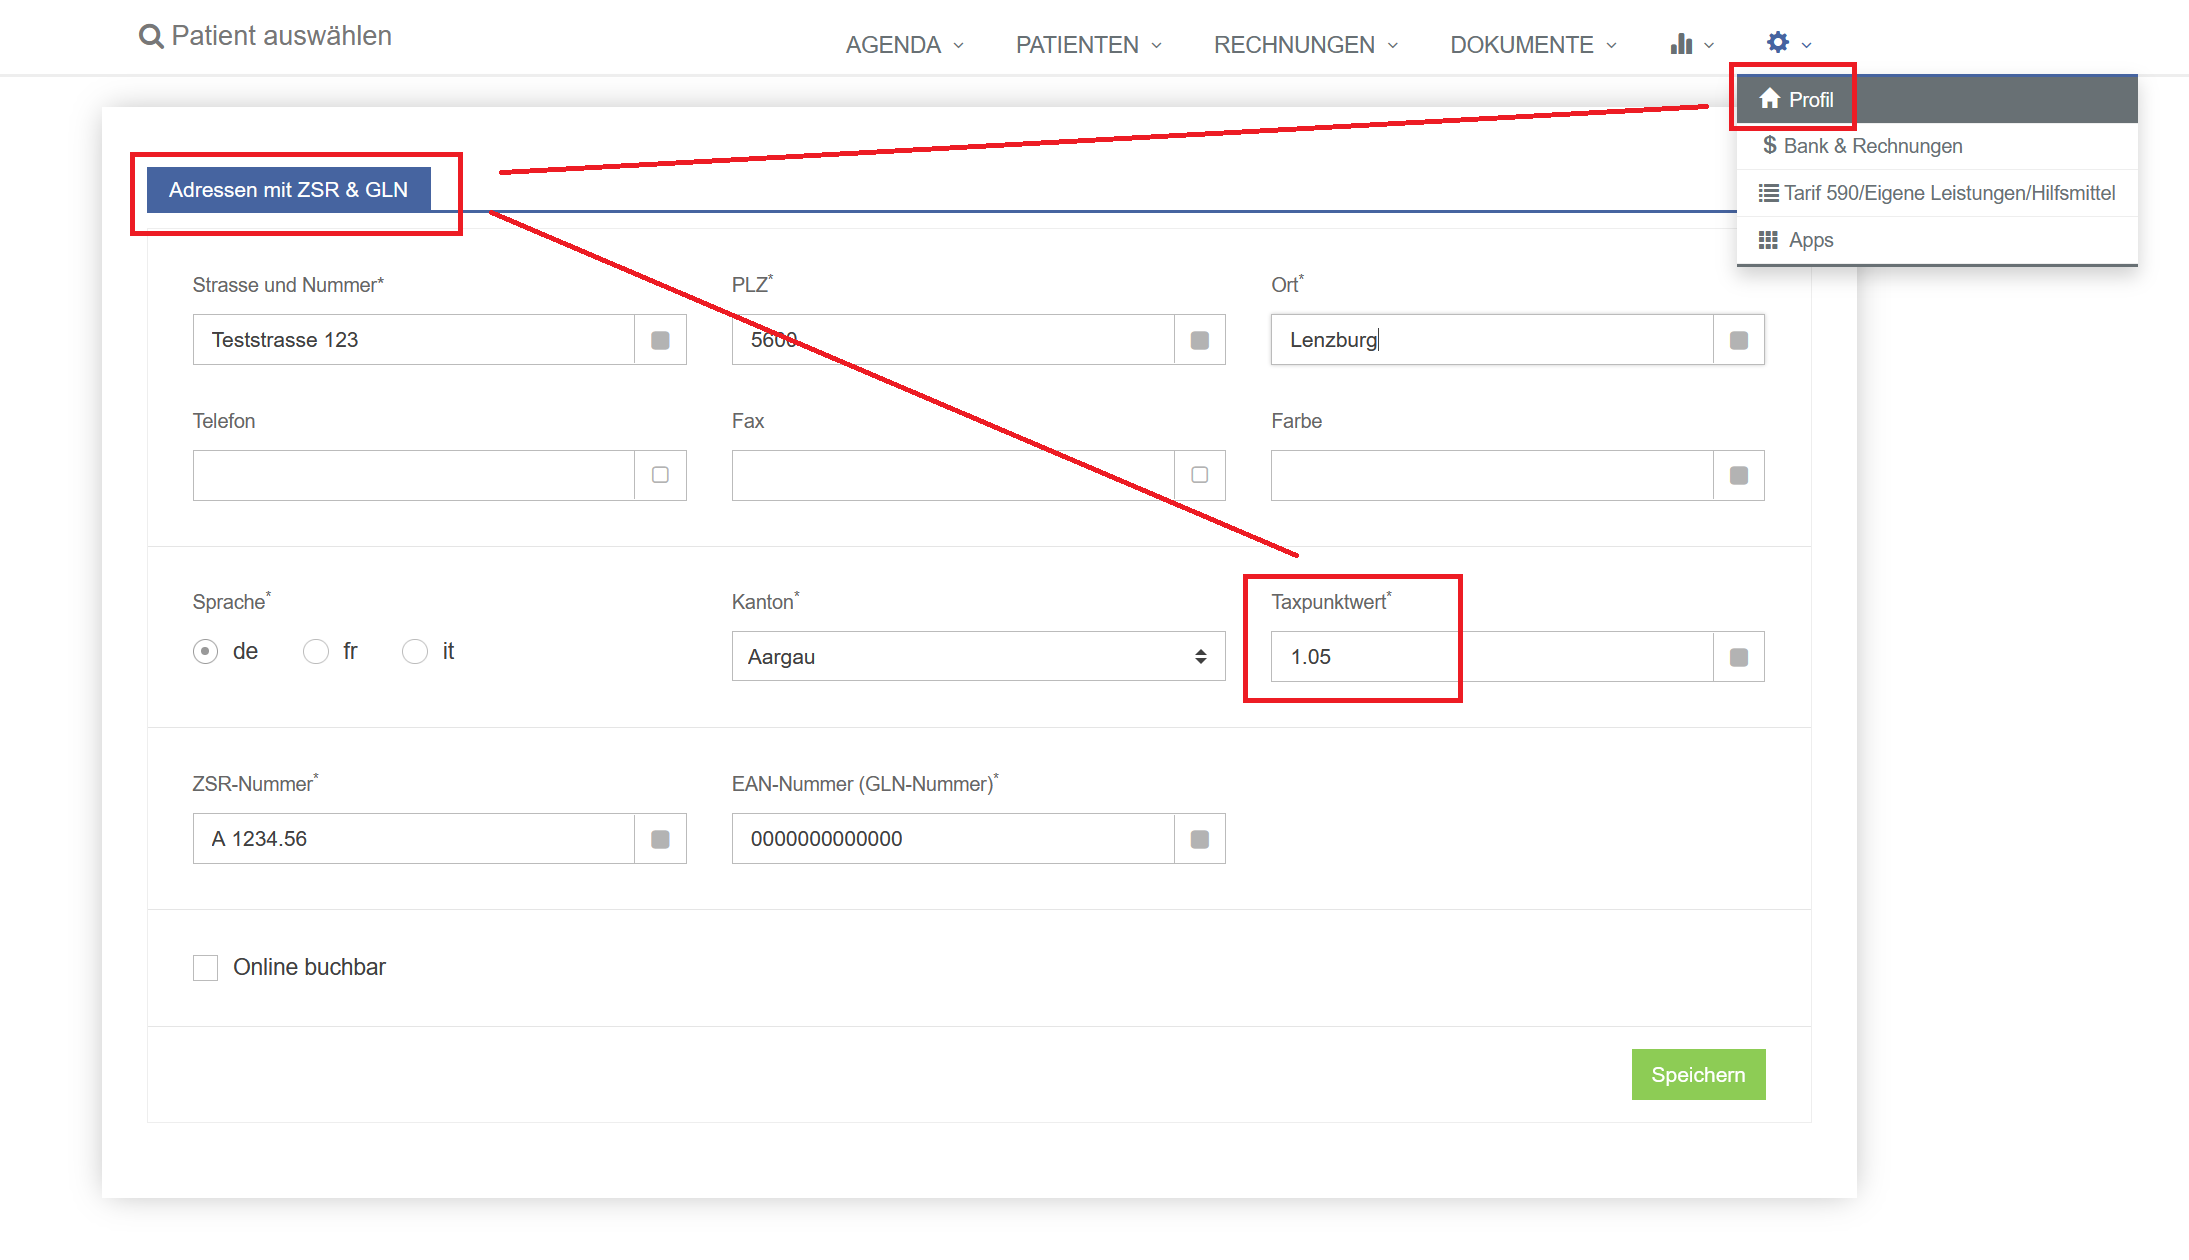Open the statistics bar chart icon

pos(1681,44)
